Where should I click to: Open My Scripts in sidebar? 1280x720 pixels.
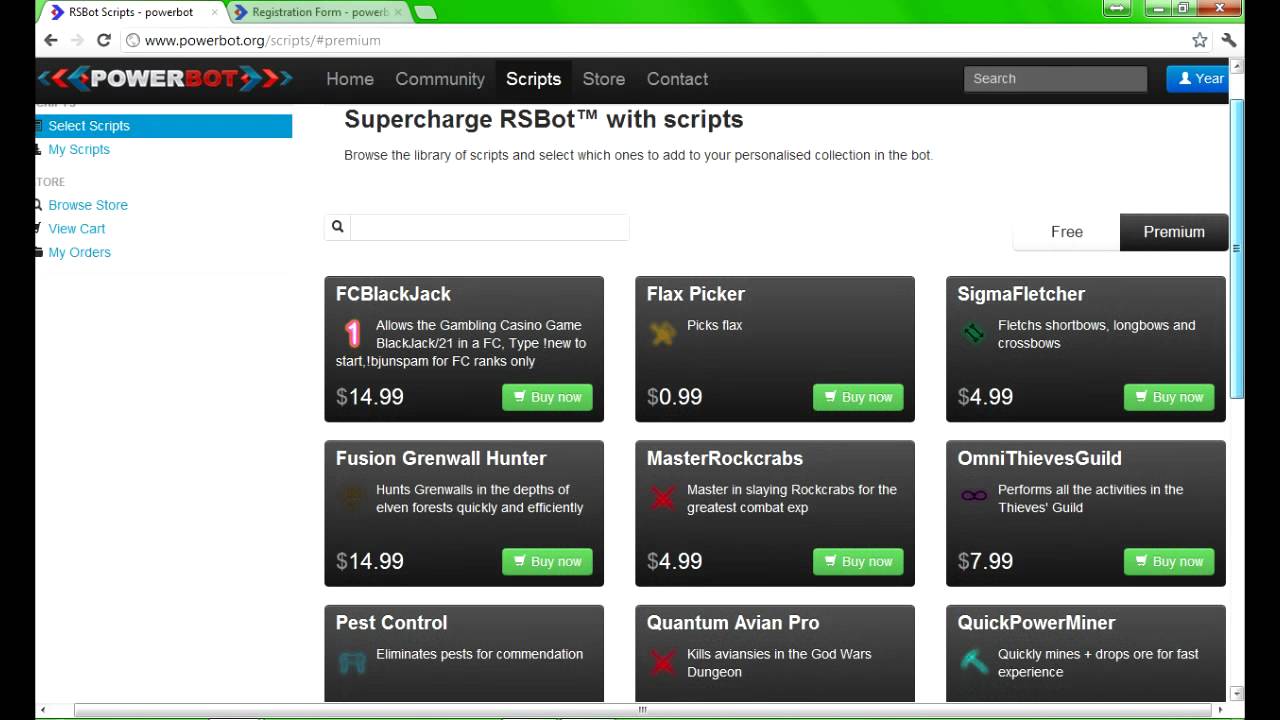pyautogui.click(x=79, y=149)
